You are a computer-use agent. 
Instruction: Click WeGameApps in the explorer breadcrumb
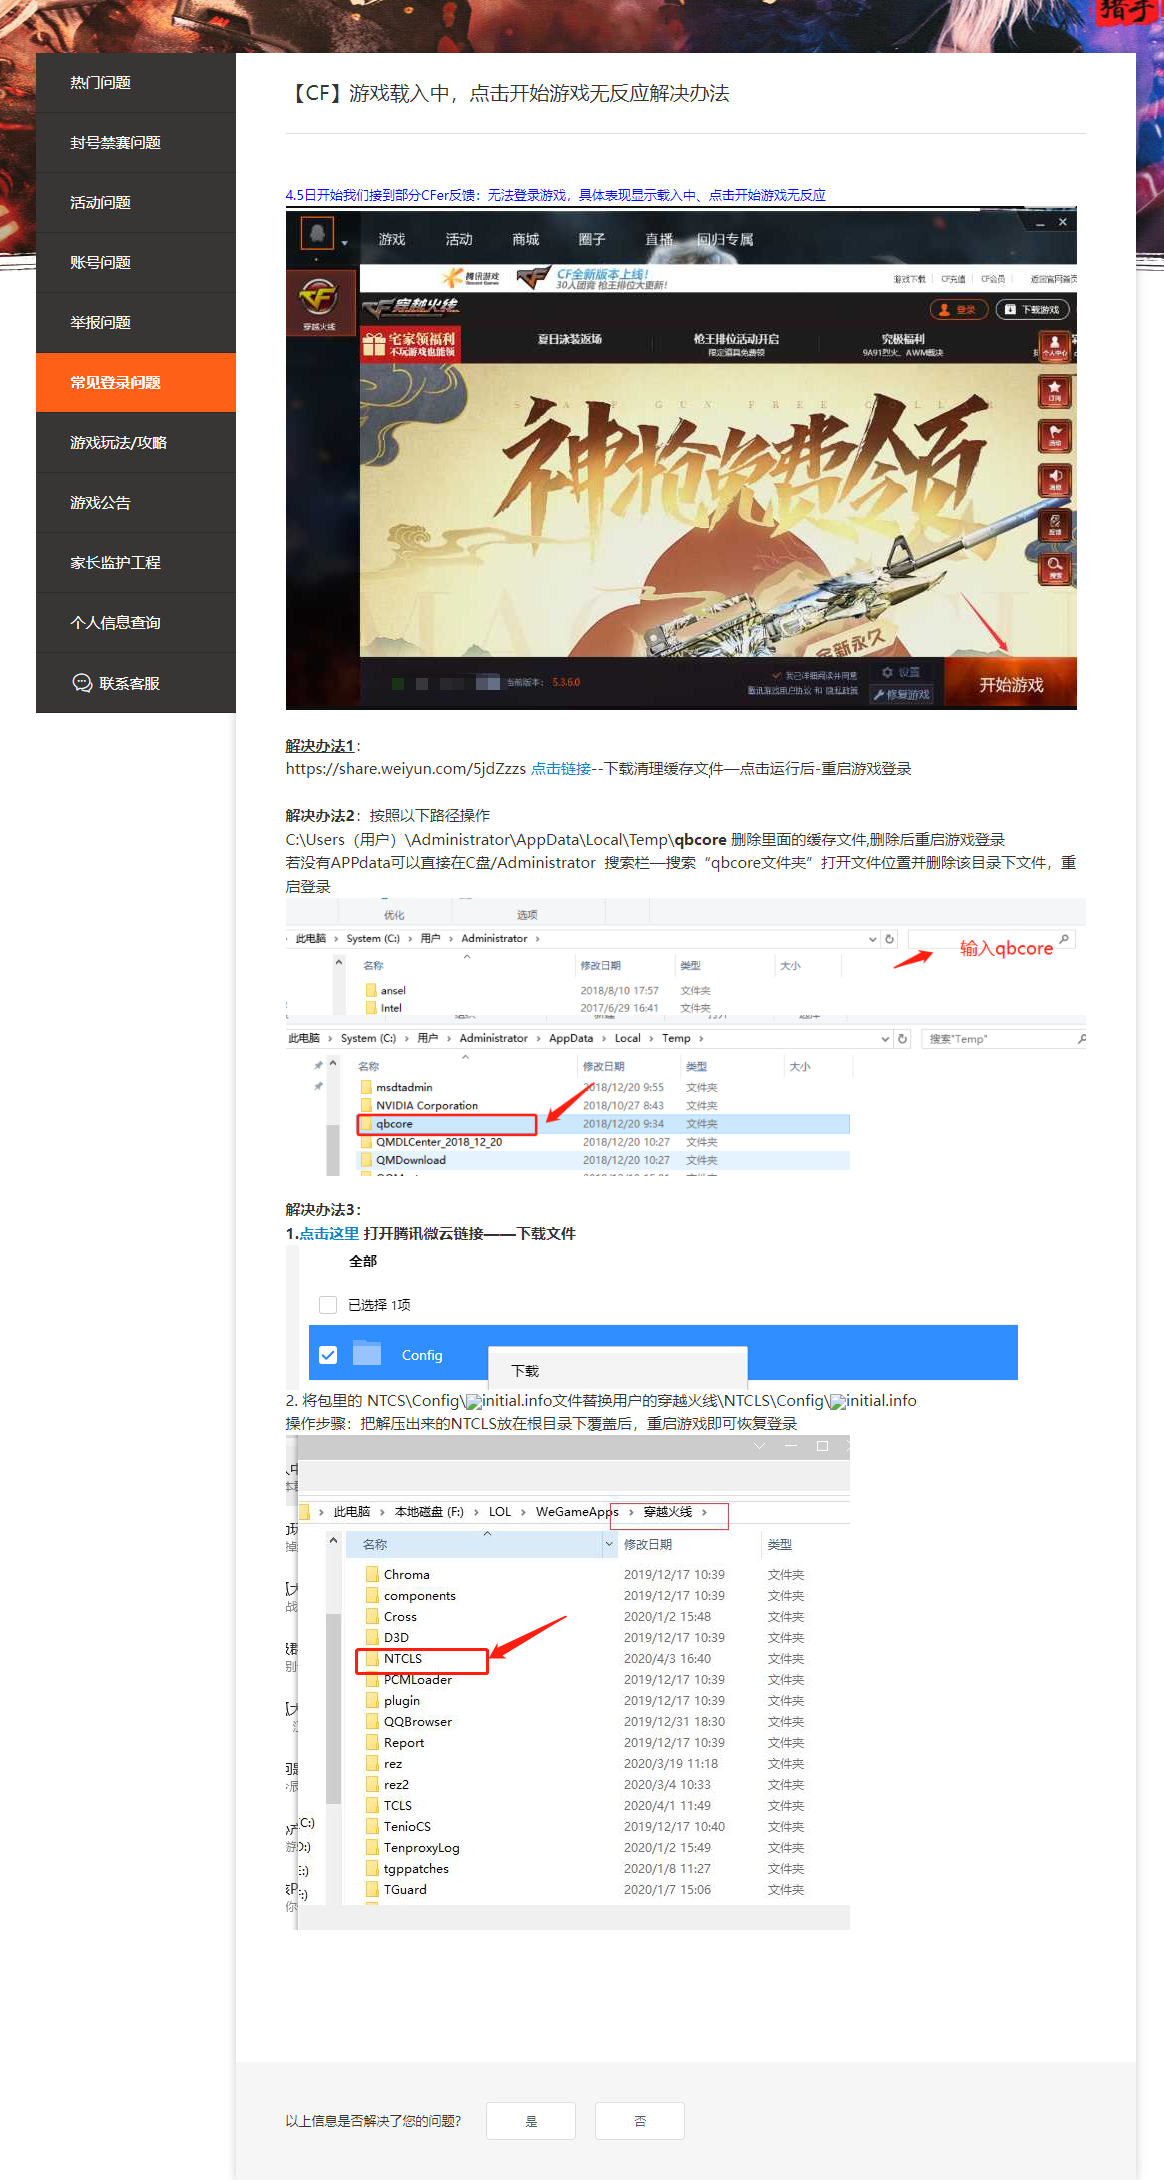(577, 1512)
